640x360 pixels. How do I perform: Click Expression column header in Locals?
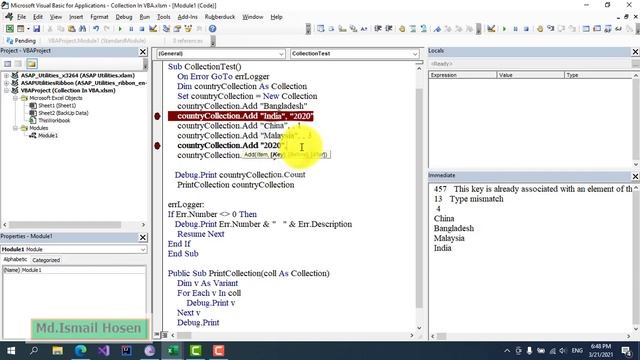pyautogui.click(x=462, y=75)
